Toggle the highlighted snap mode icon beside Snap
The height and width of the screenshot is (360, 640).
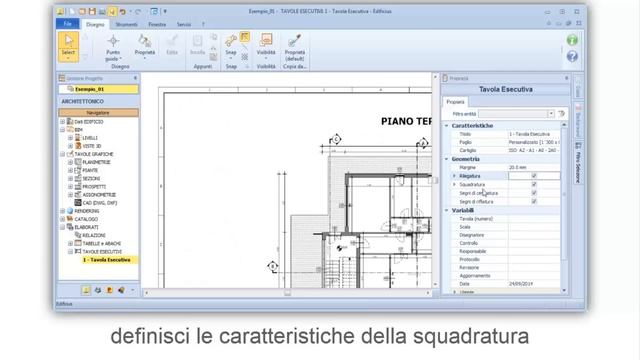(244, 37)
